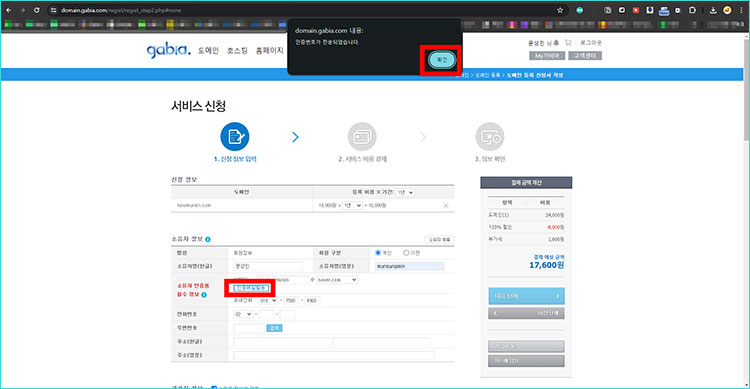
Task: Open 고객센터 button
Action: [x=585, y=56]
